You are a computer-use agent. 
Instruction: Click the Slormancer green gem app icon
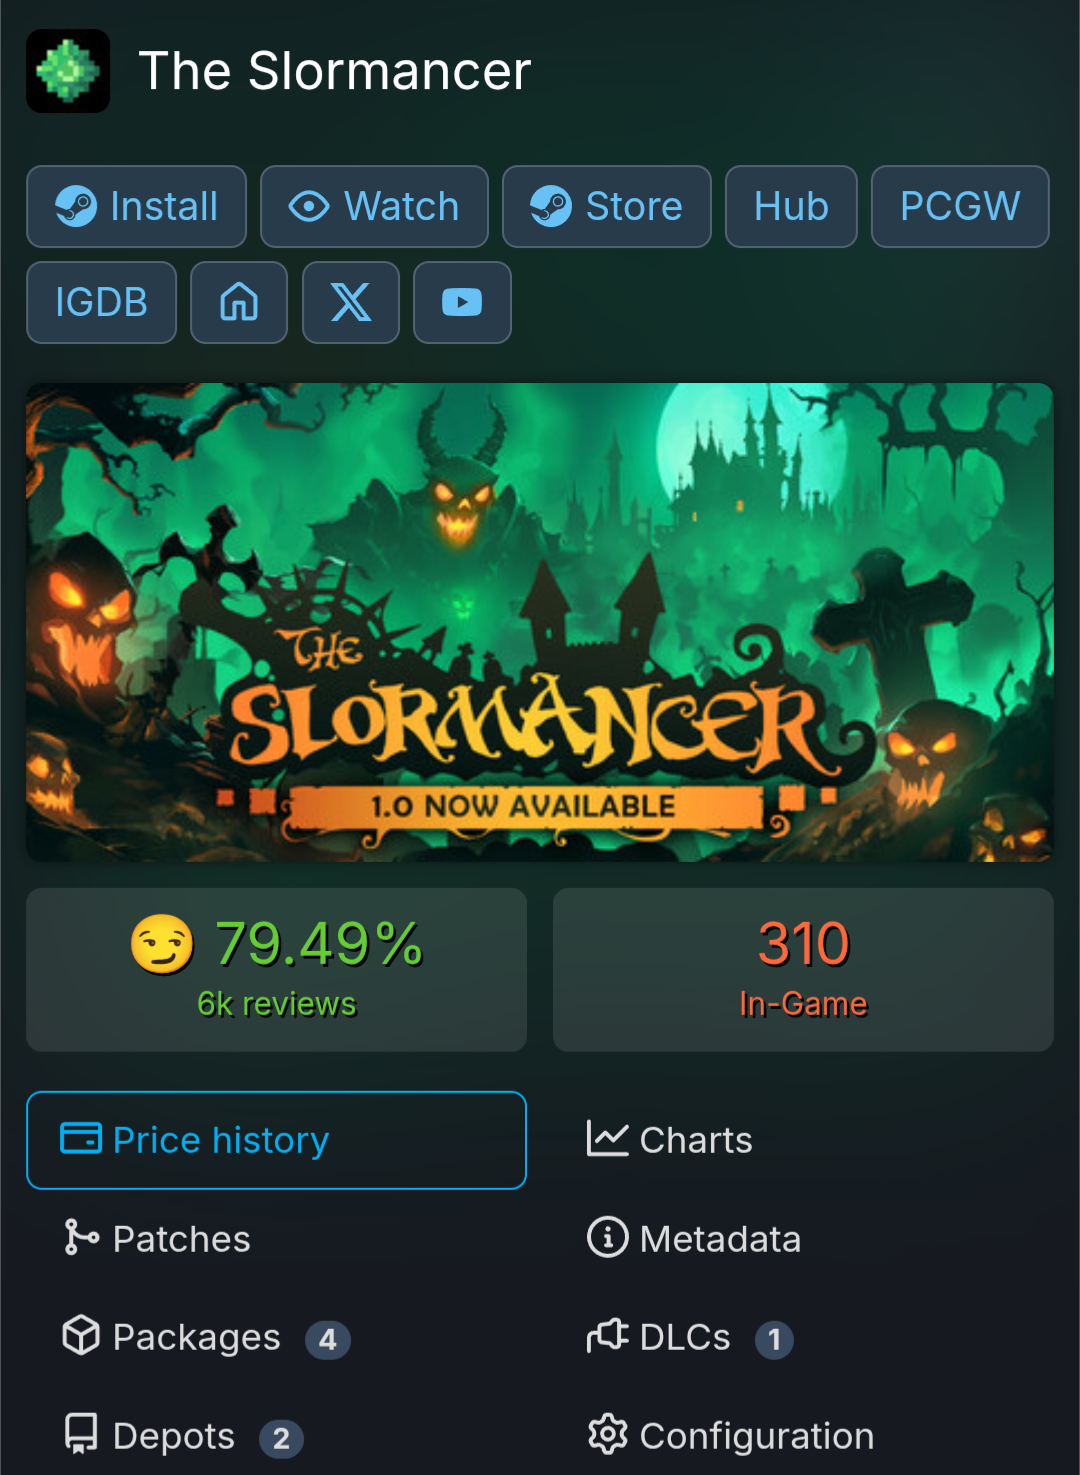68,71
